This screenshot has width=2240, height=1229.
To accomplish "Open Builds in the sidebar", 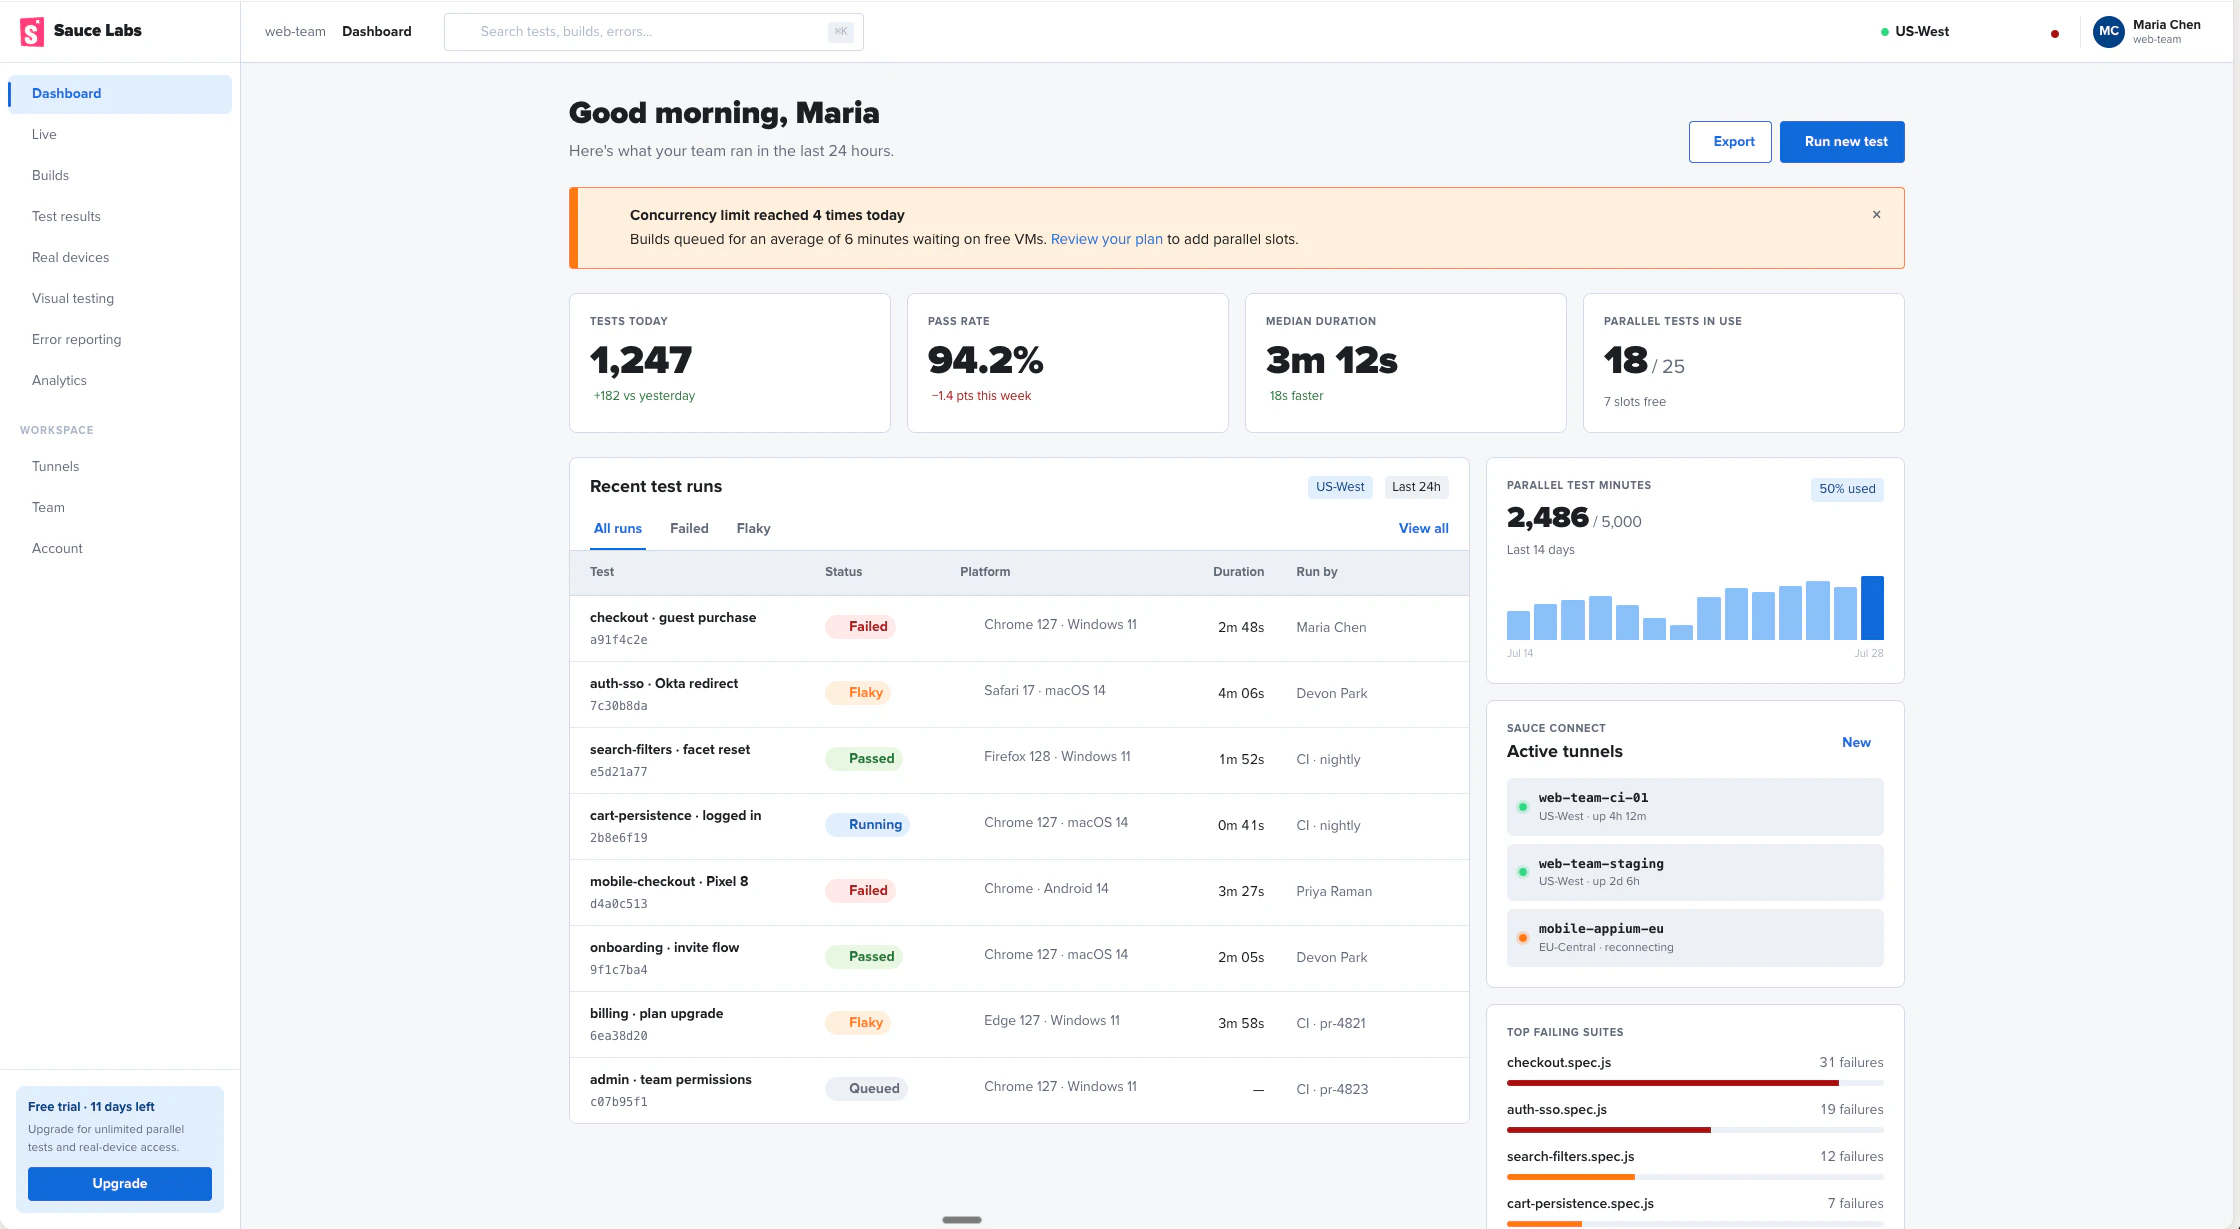I will [120, 176].
